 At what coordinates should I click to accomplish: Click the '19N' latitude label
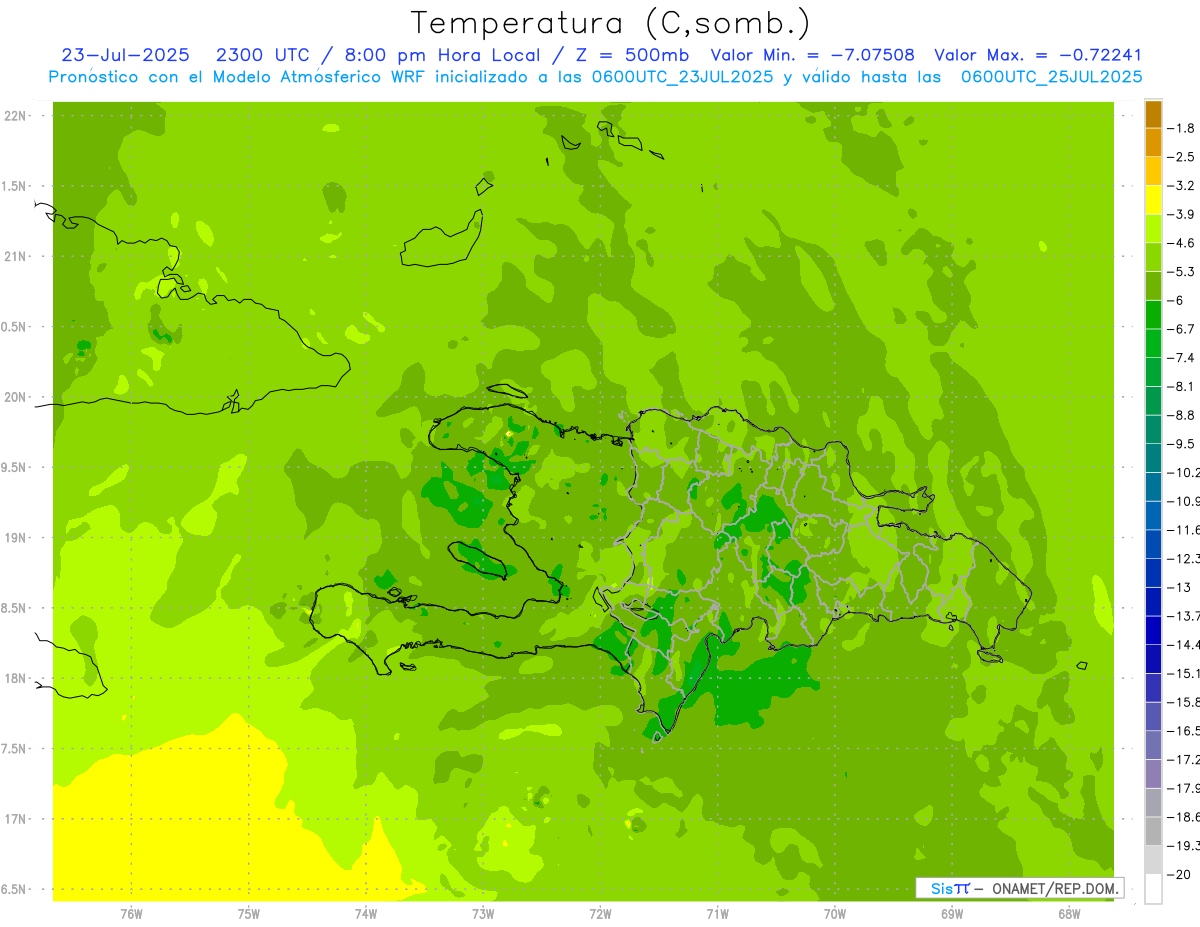coord(14,538)
